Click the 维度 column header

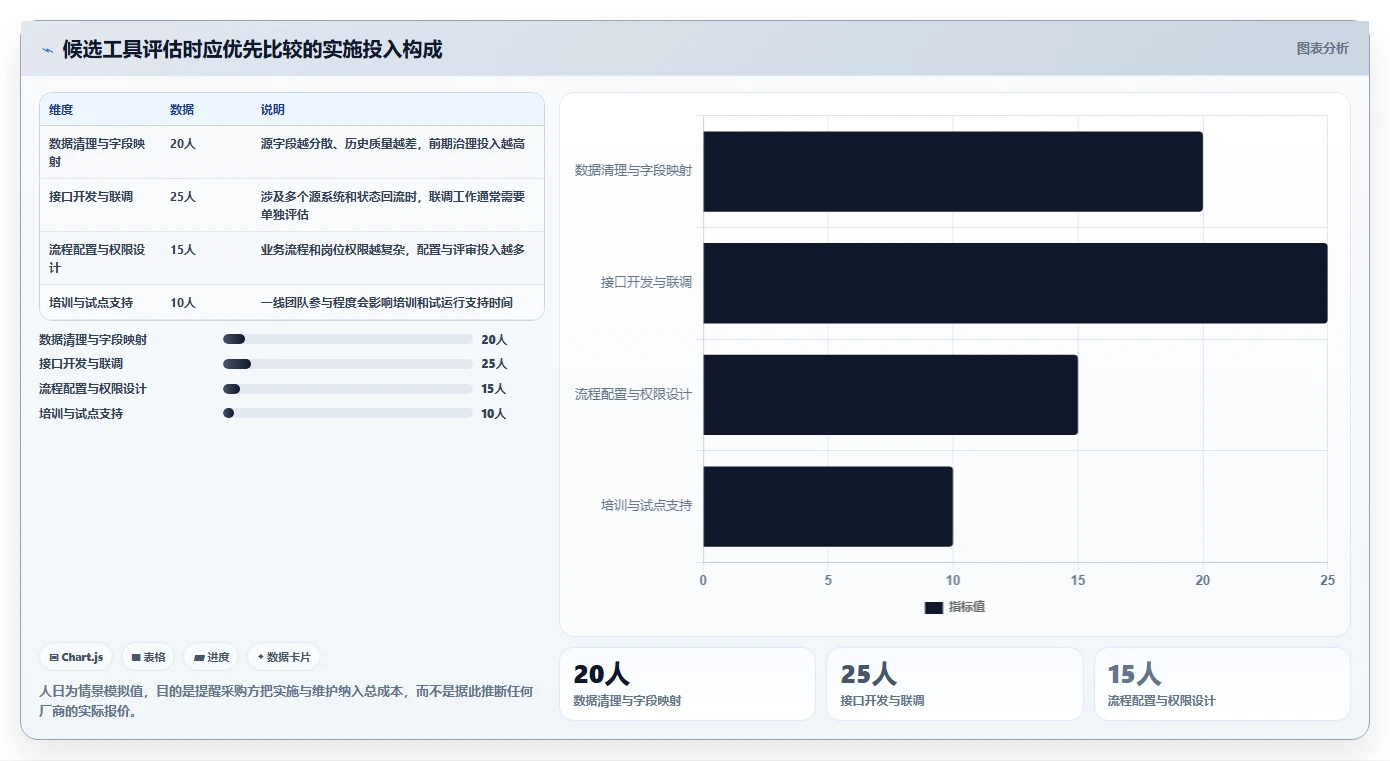(x=61, y=110)
